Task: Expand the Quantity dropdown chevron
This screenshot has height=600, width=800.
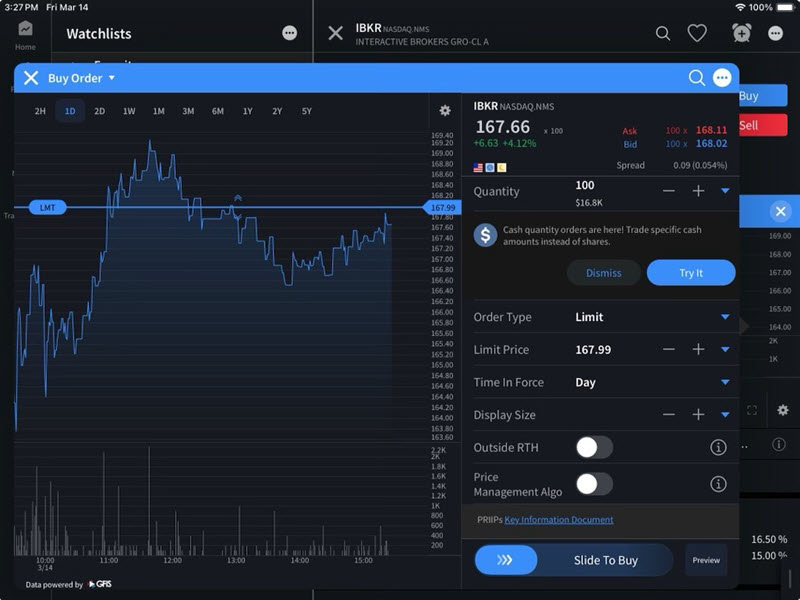Action: click(x=723, y=191)
